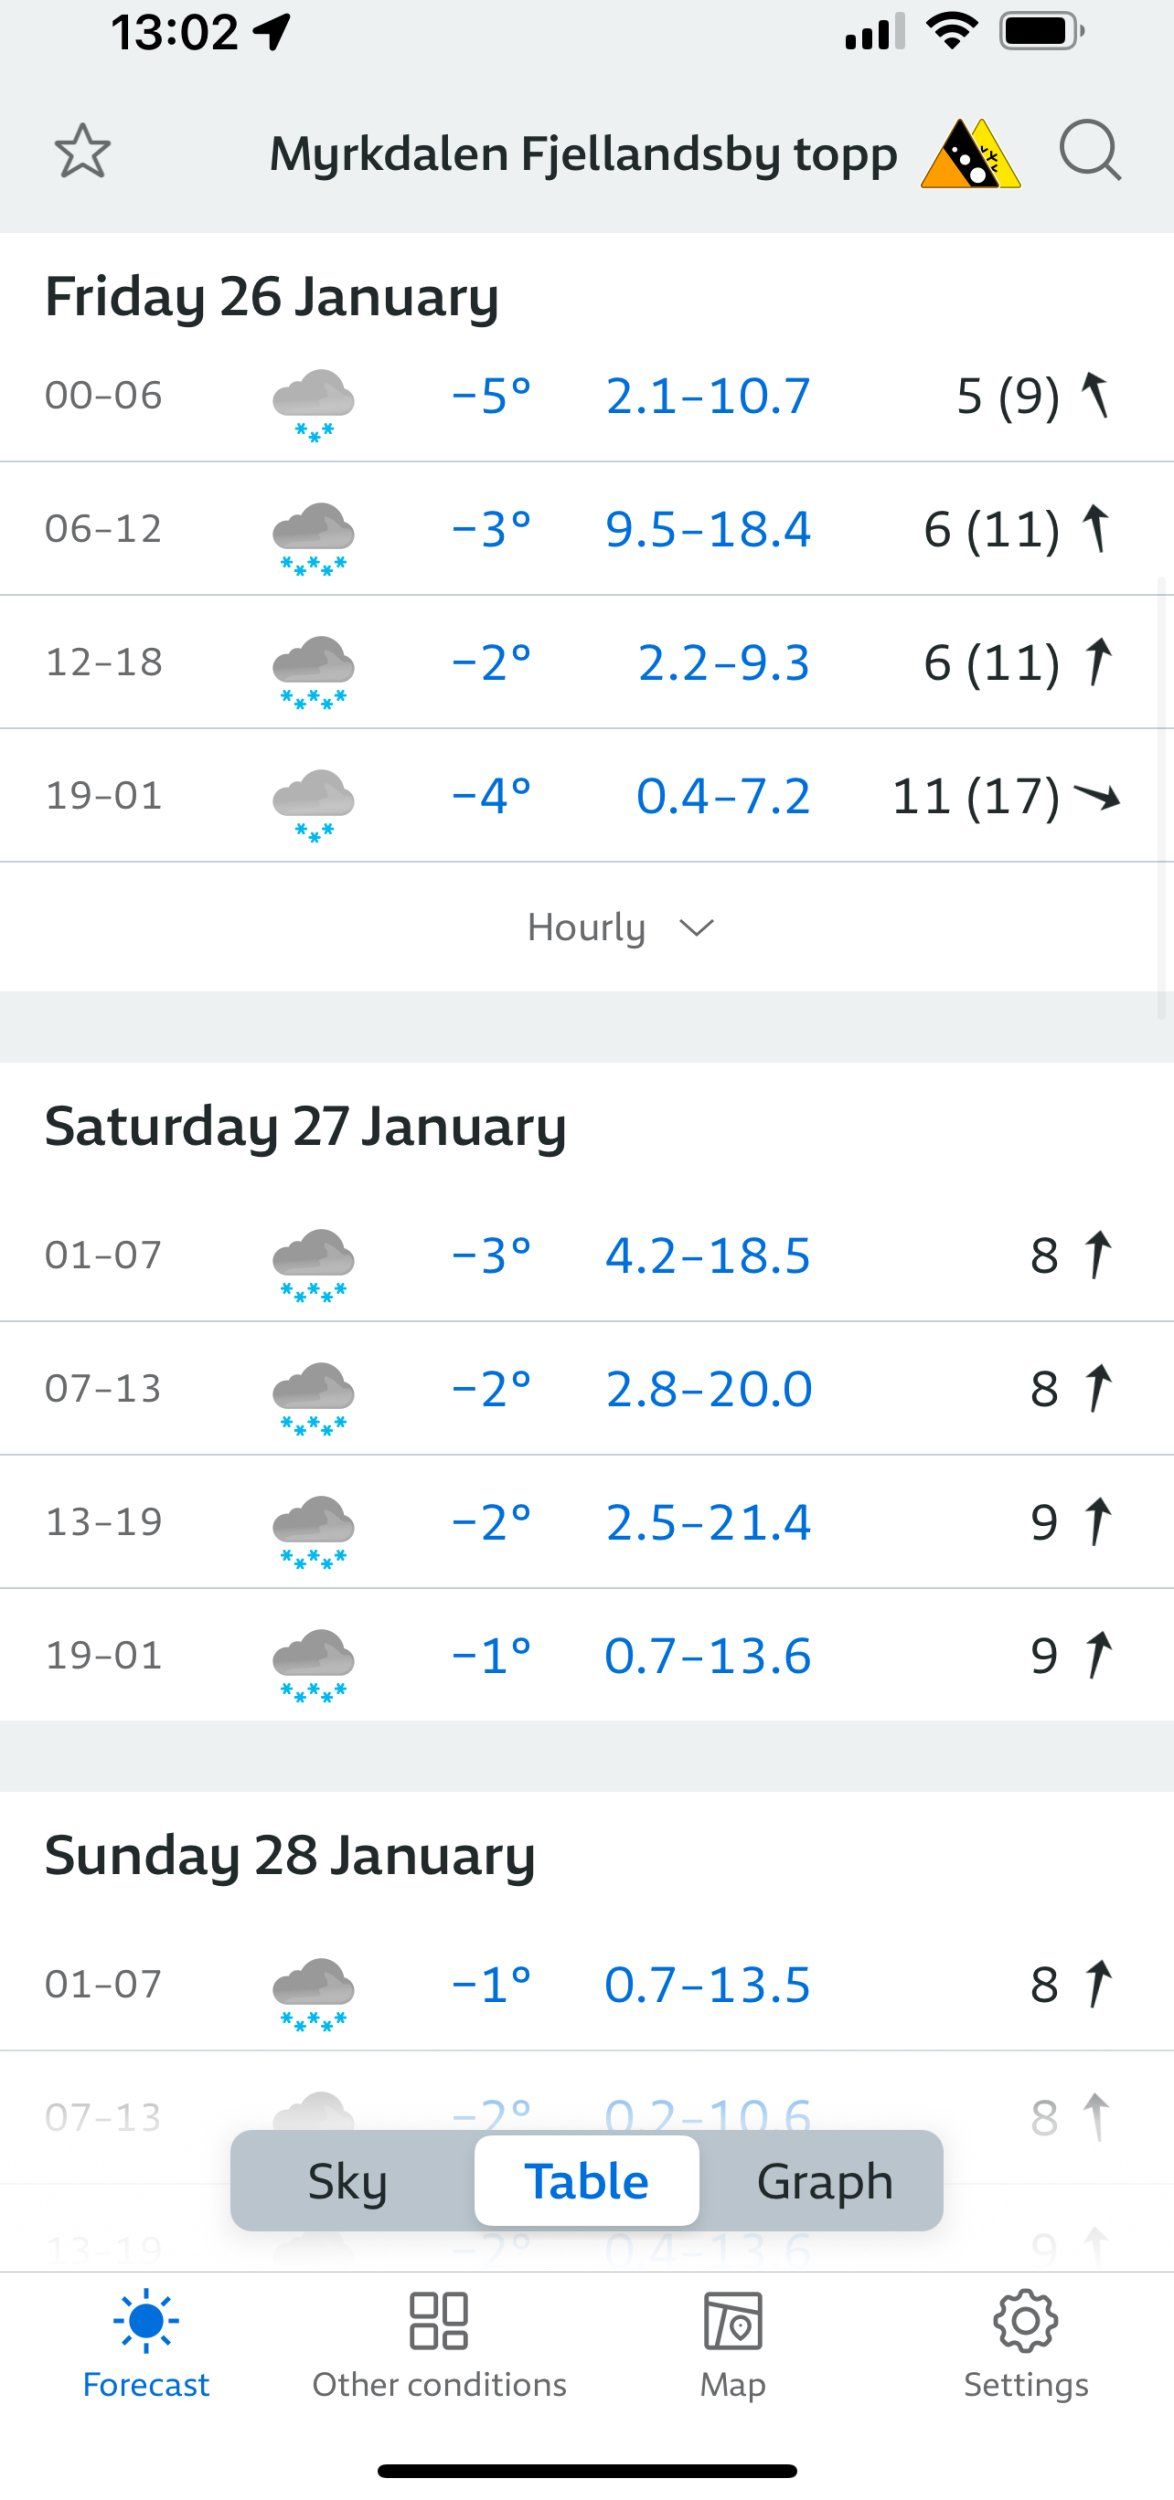Open the search magnifier icon
This screenshot has width=1174, height=2500.
click(x=1089, y=152)
